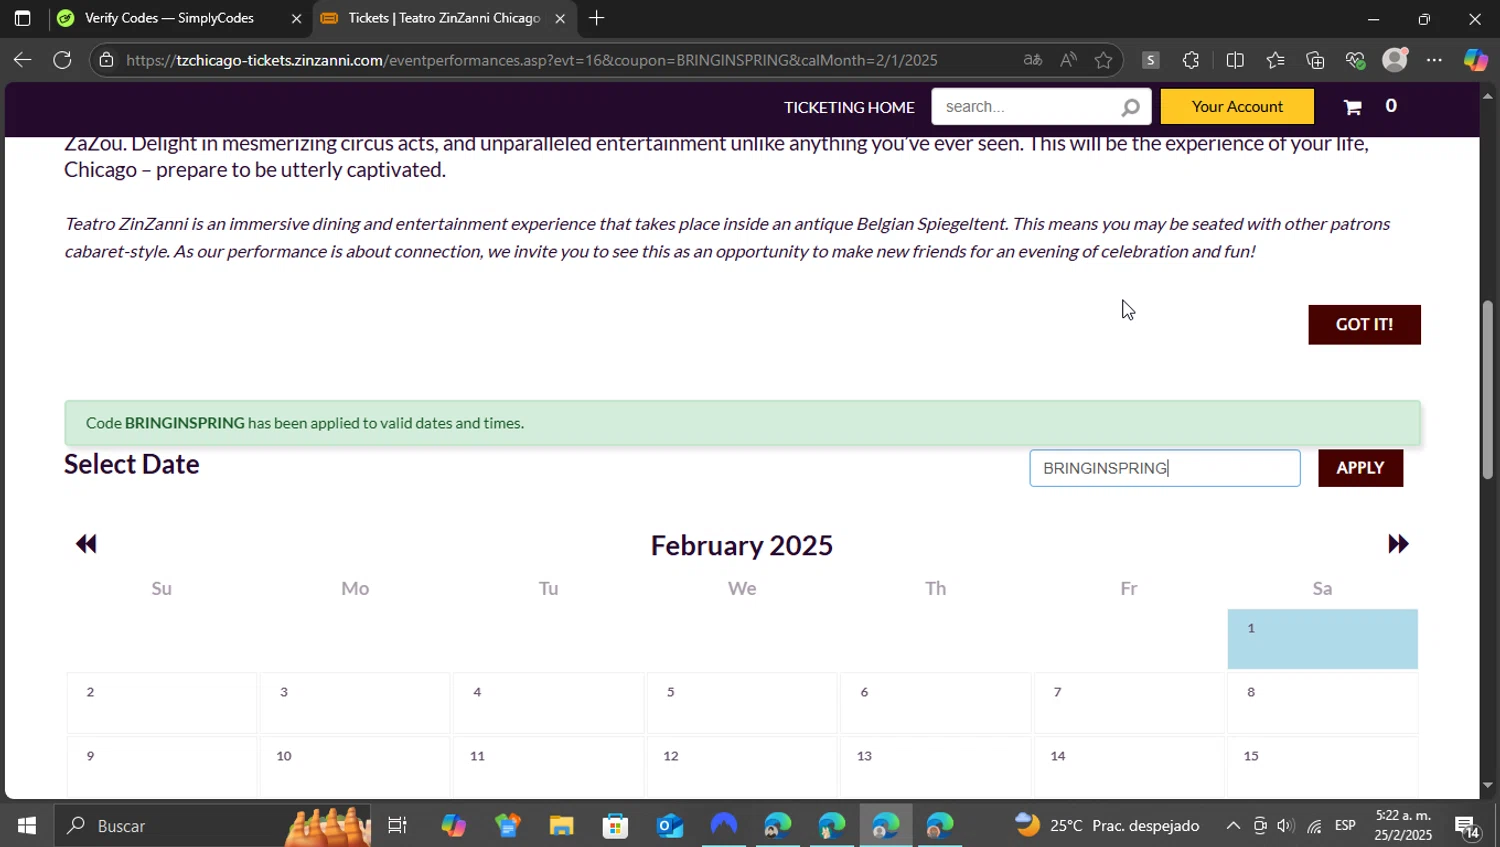Select date 2 on the calendar

[x=161, y=703]
